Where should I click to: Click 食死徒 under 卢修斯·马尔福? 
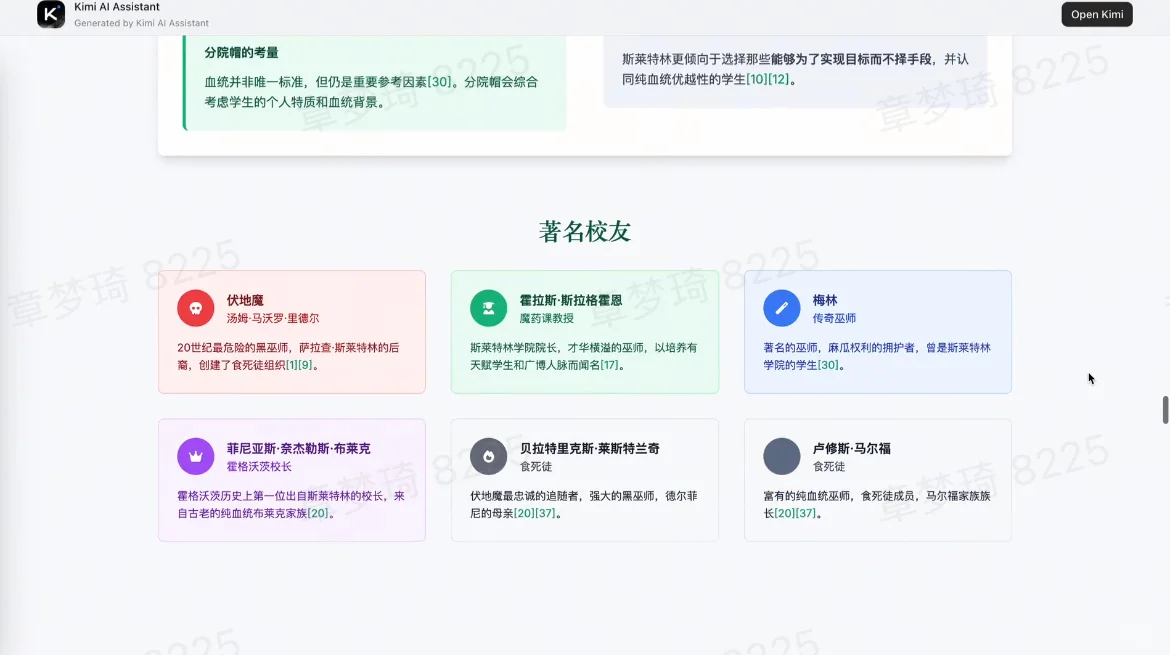[x=829, y=467]
